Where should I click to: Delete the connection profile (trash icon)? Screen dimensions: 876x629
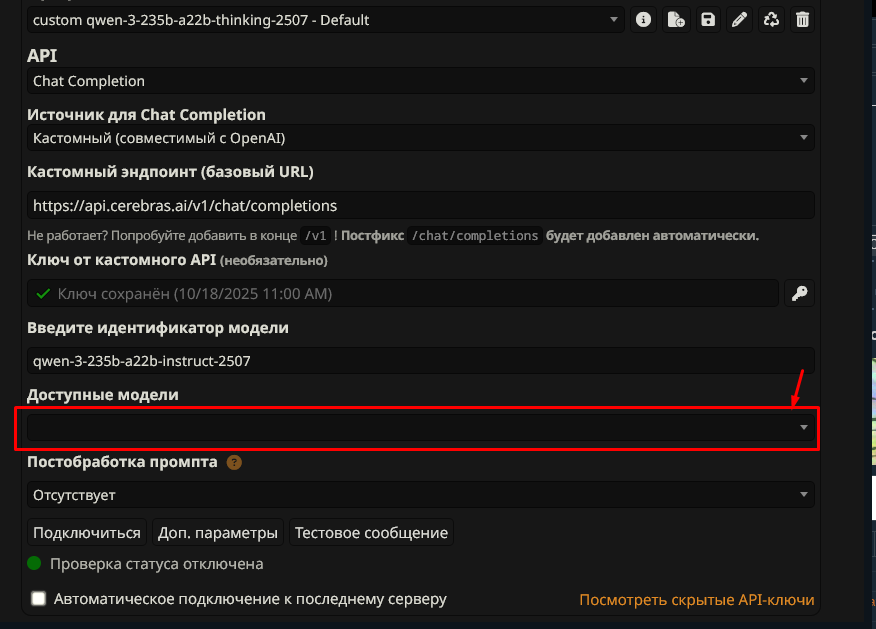coord(802,19)
